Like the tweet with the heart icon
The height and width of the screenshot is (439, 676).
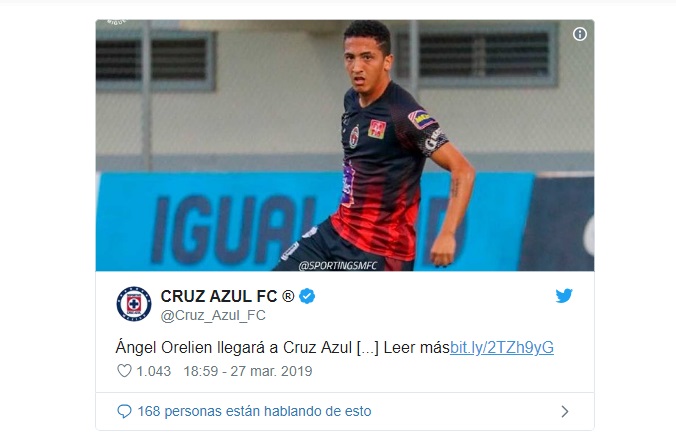tap(124, 371)
